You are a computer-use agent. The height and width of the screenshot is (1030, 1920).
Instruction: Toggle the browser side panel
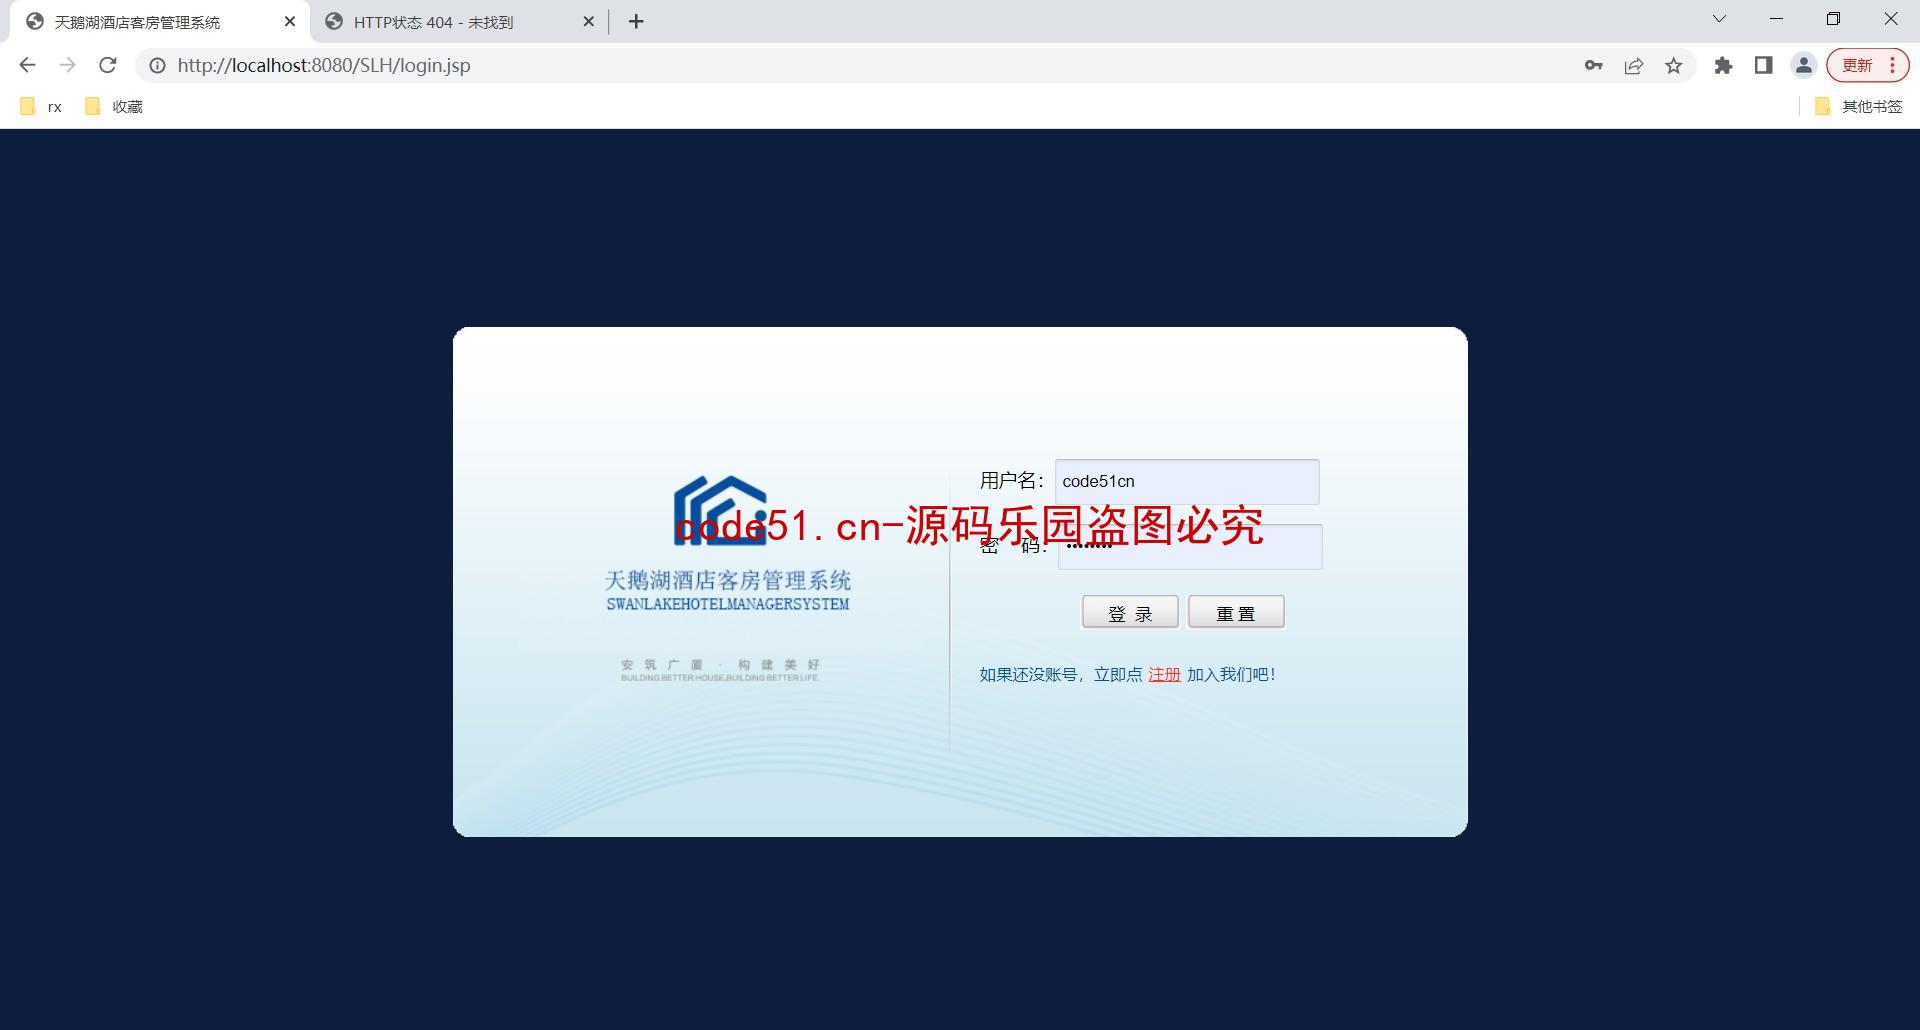click(x=1763, y=65)
